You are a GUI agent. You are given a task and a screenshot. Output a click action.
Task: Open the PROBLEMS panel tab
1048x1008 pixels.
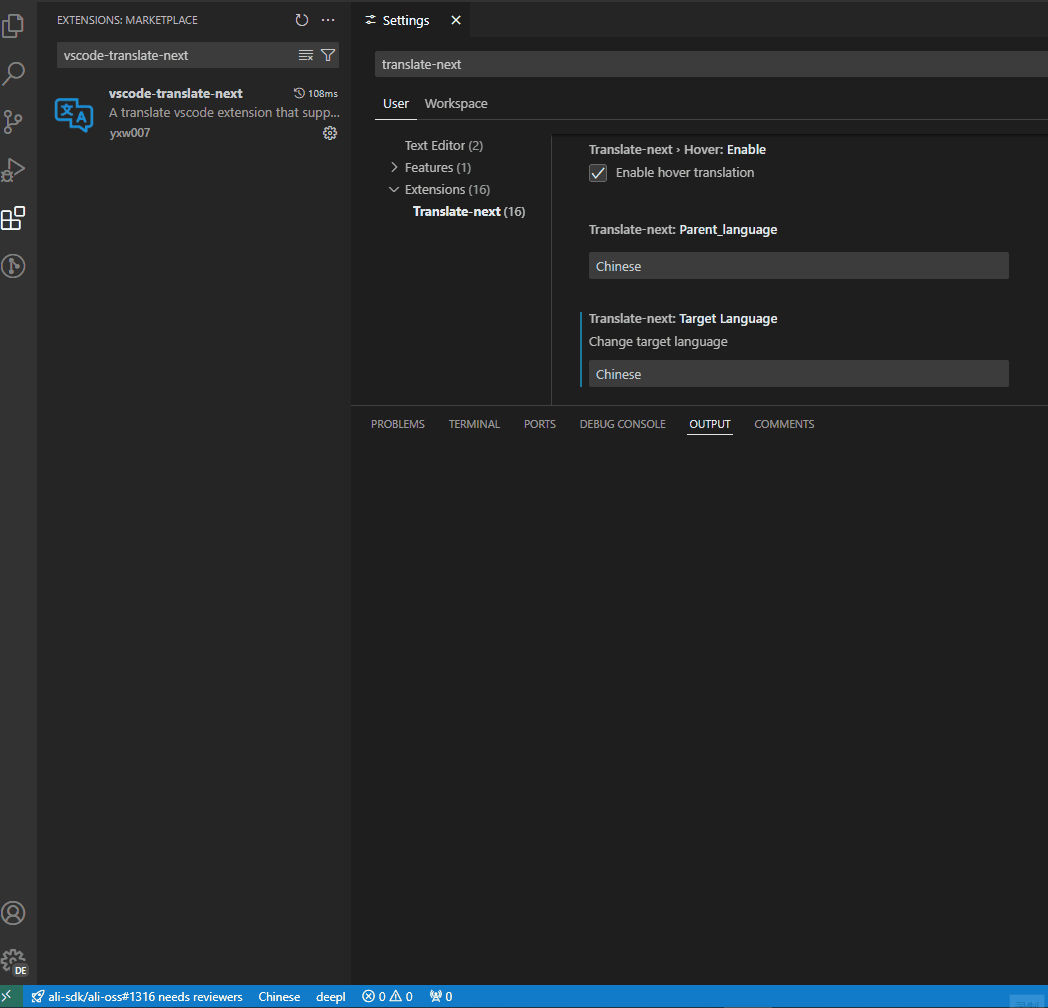pyautogui.click(x=398, y=424)
